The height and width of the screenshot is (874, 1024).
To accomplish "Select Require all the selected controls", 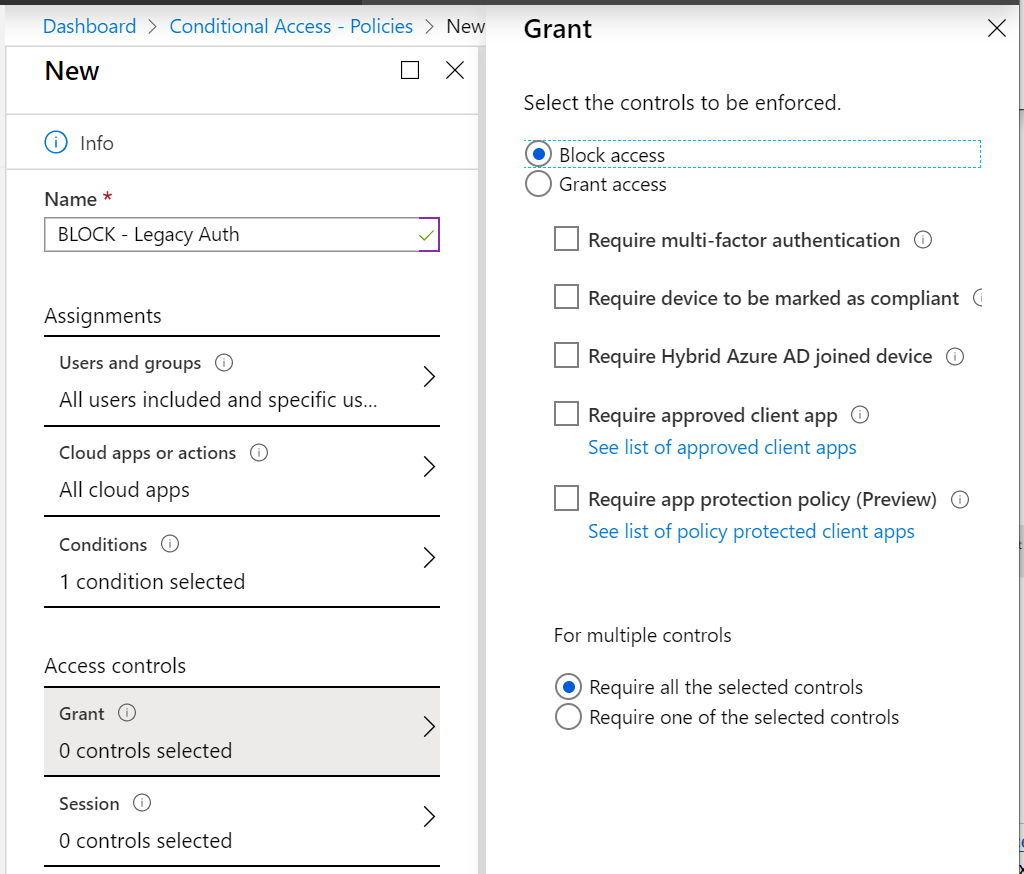I will 568,687.
